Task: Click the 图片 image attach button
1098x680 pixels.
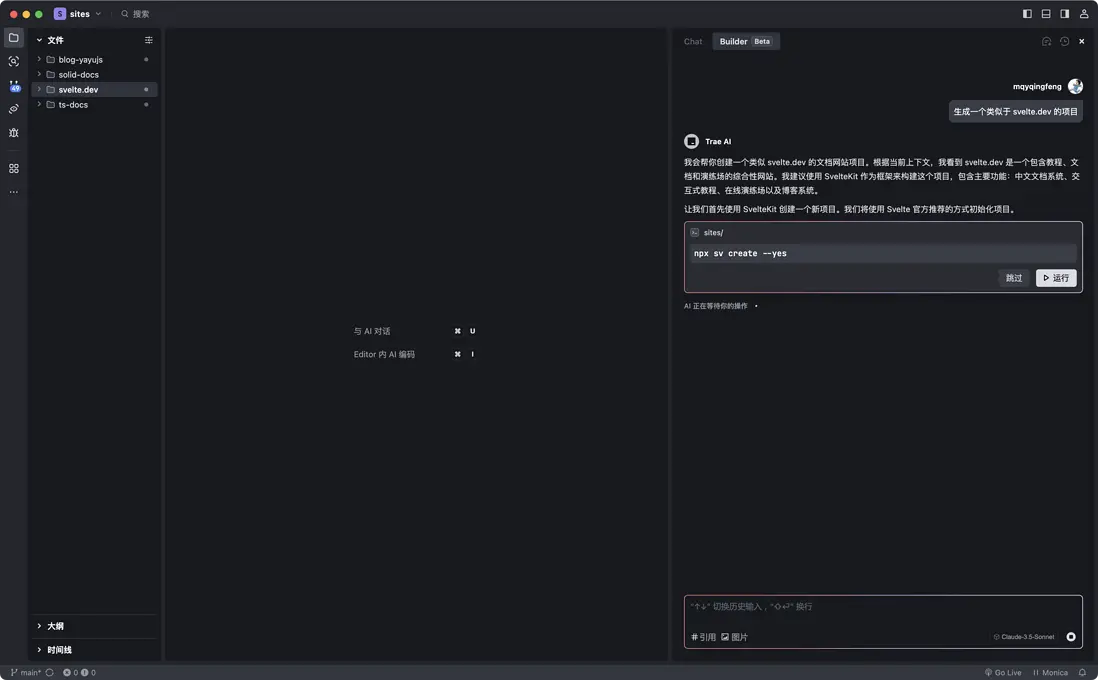Action: point(735,637)
